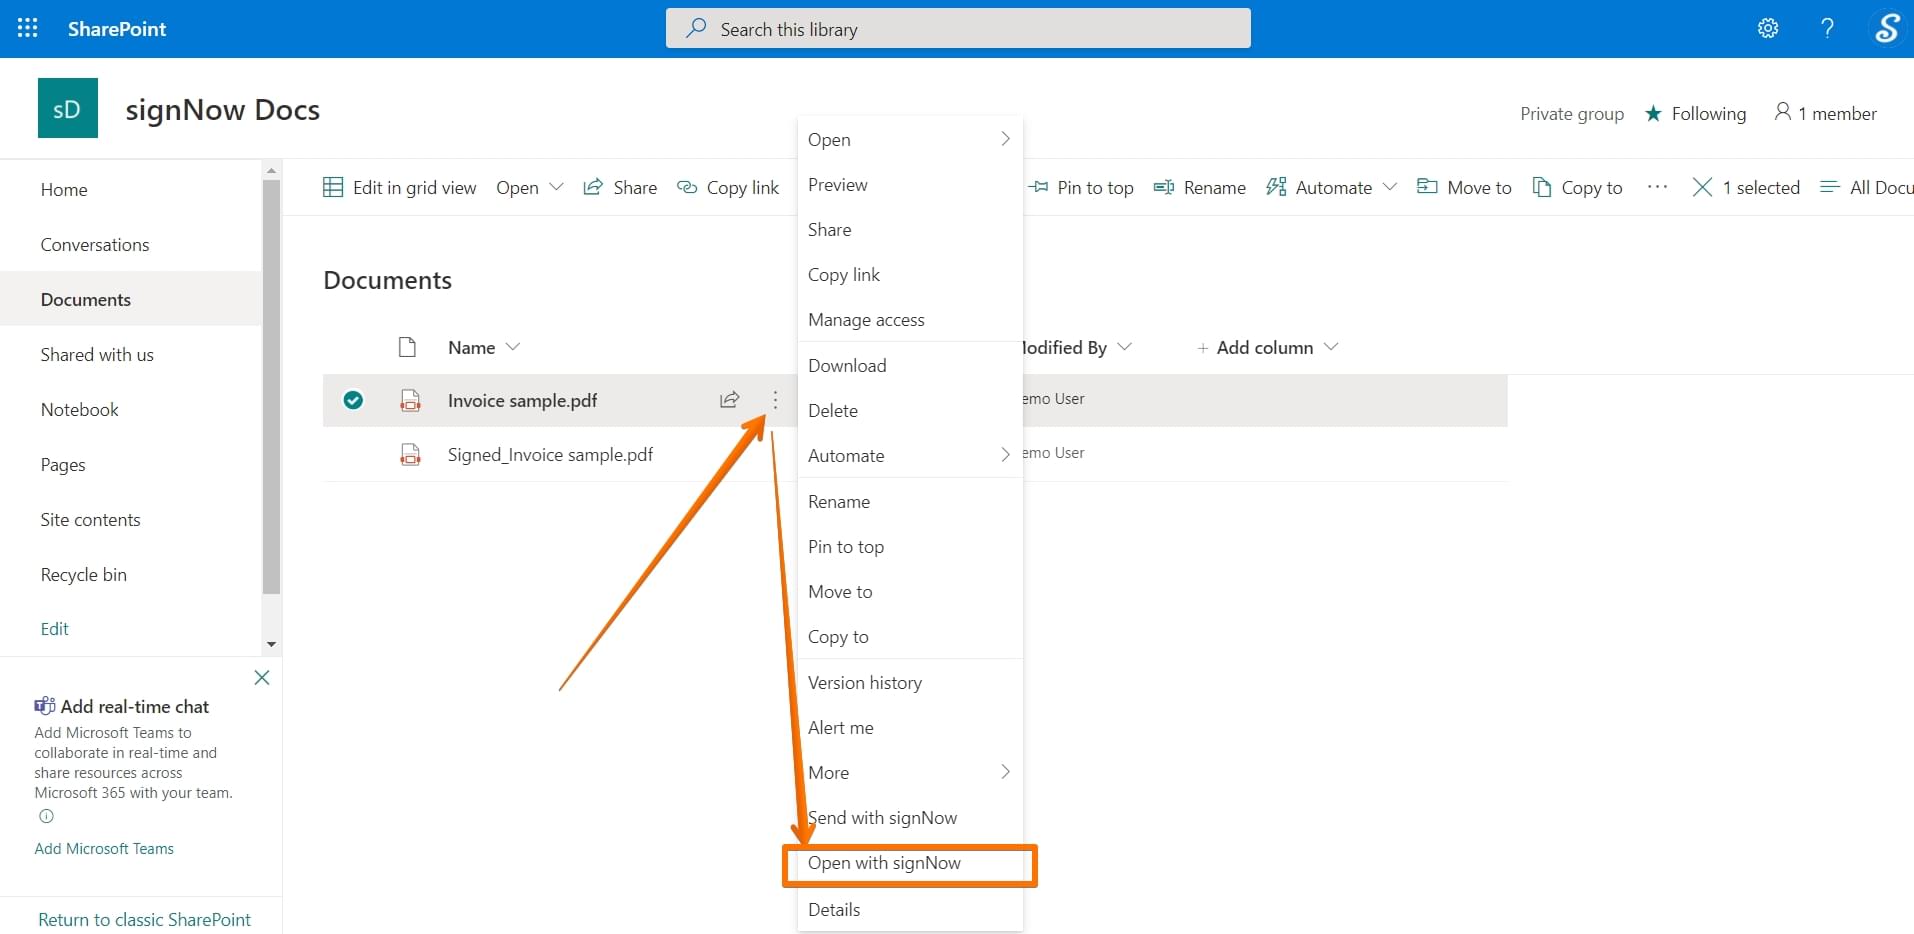
Task: Click the left navigation scrollbar down arrow
Action: point(271,644)
